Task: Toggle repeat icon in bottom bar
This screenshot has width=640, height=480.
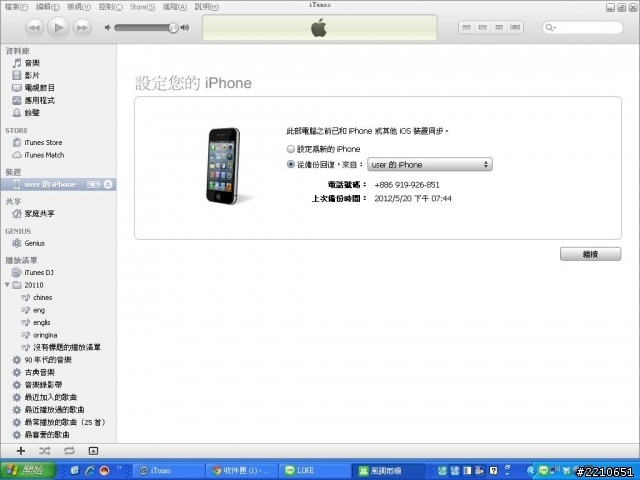Action: [x=69, y=451]
